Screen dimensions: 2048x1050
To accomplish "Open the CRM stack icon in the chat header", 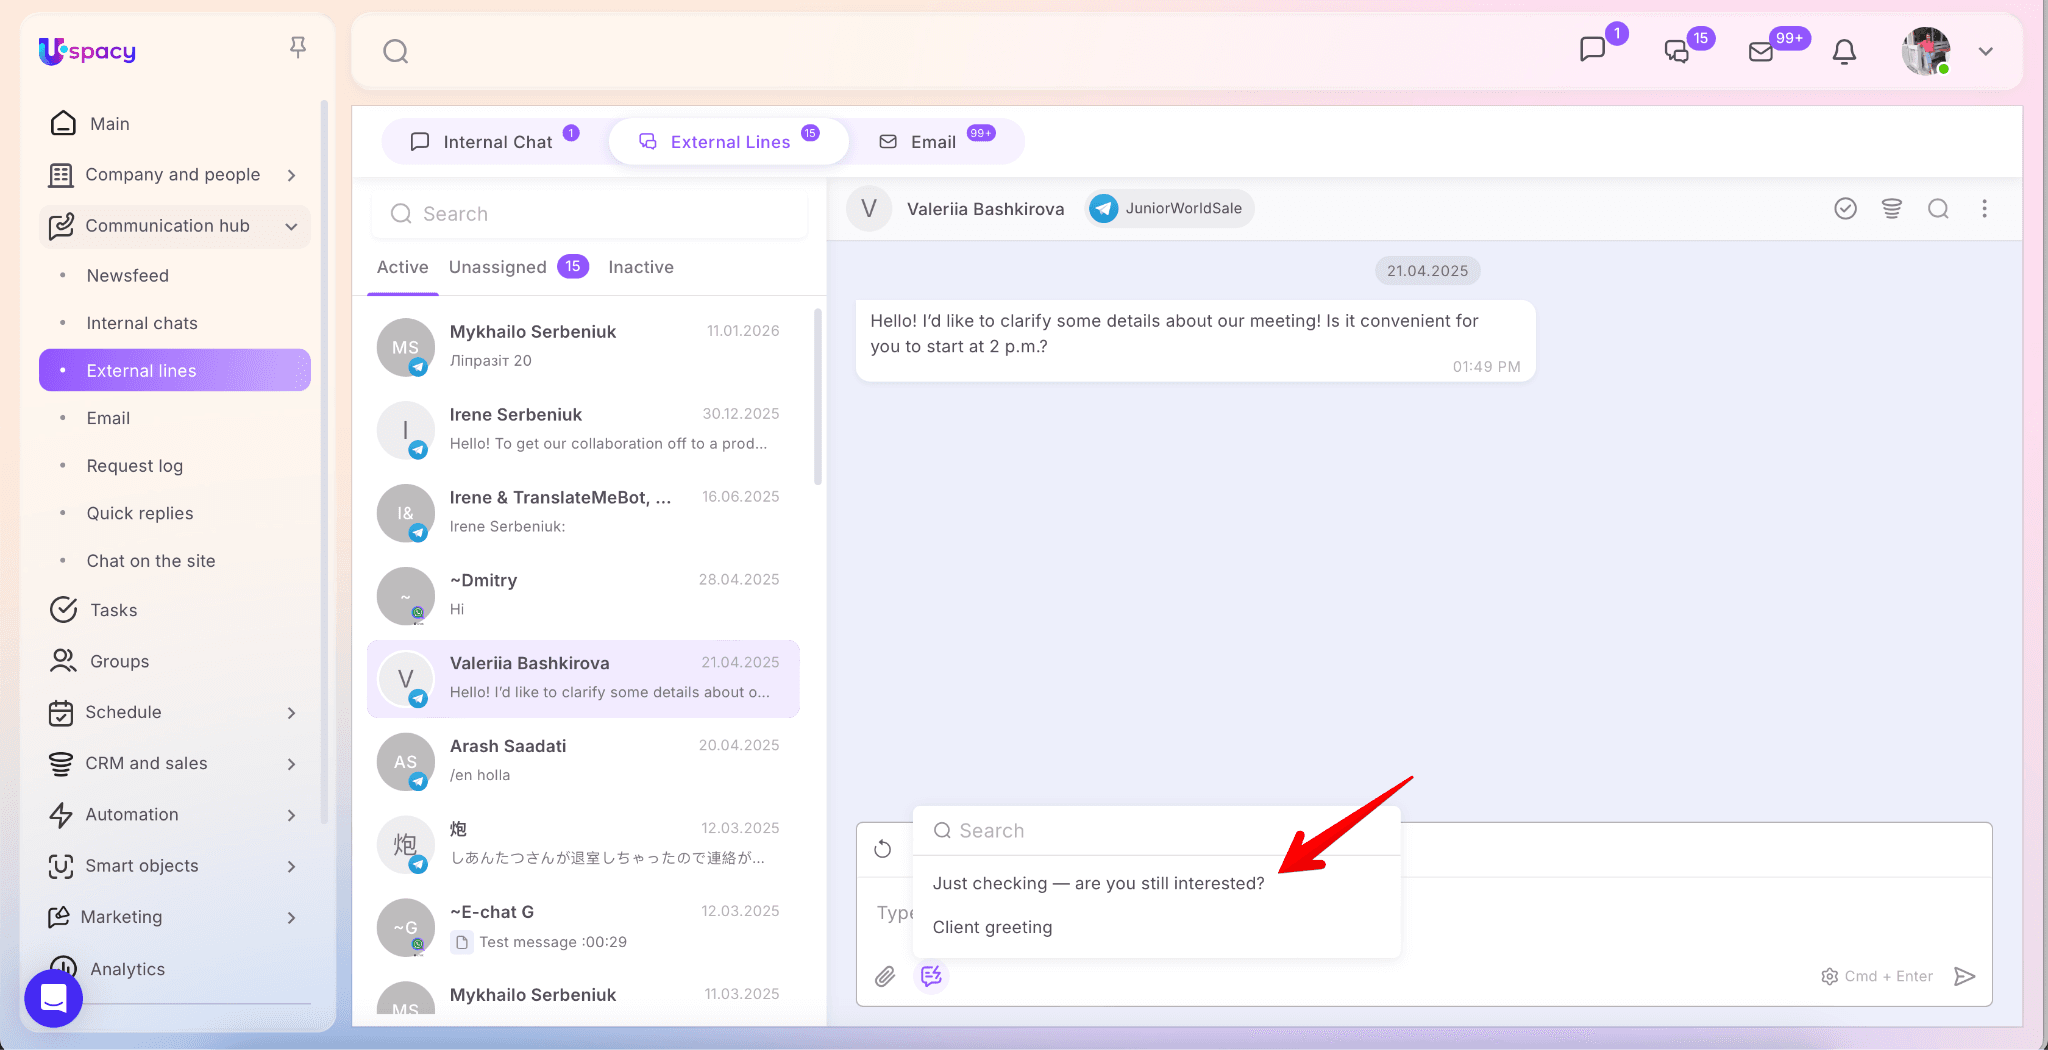I will pos(1891,208).
